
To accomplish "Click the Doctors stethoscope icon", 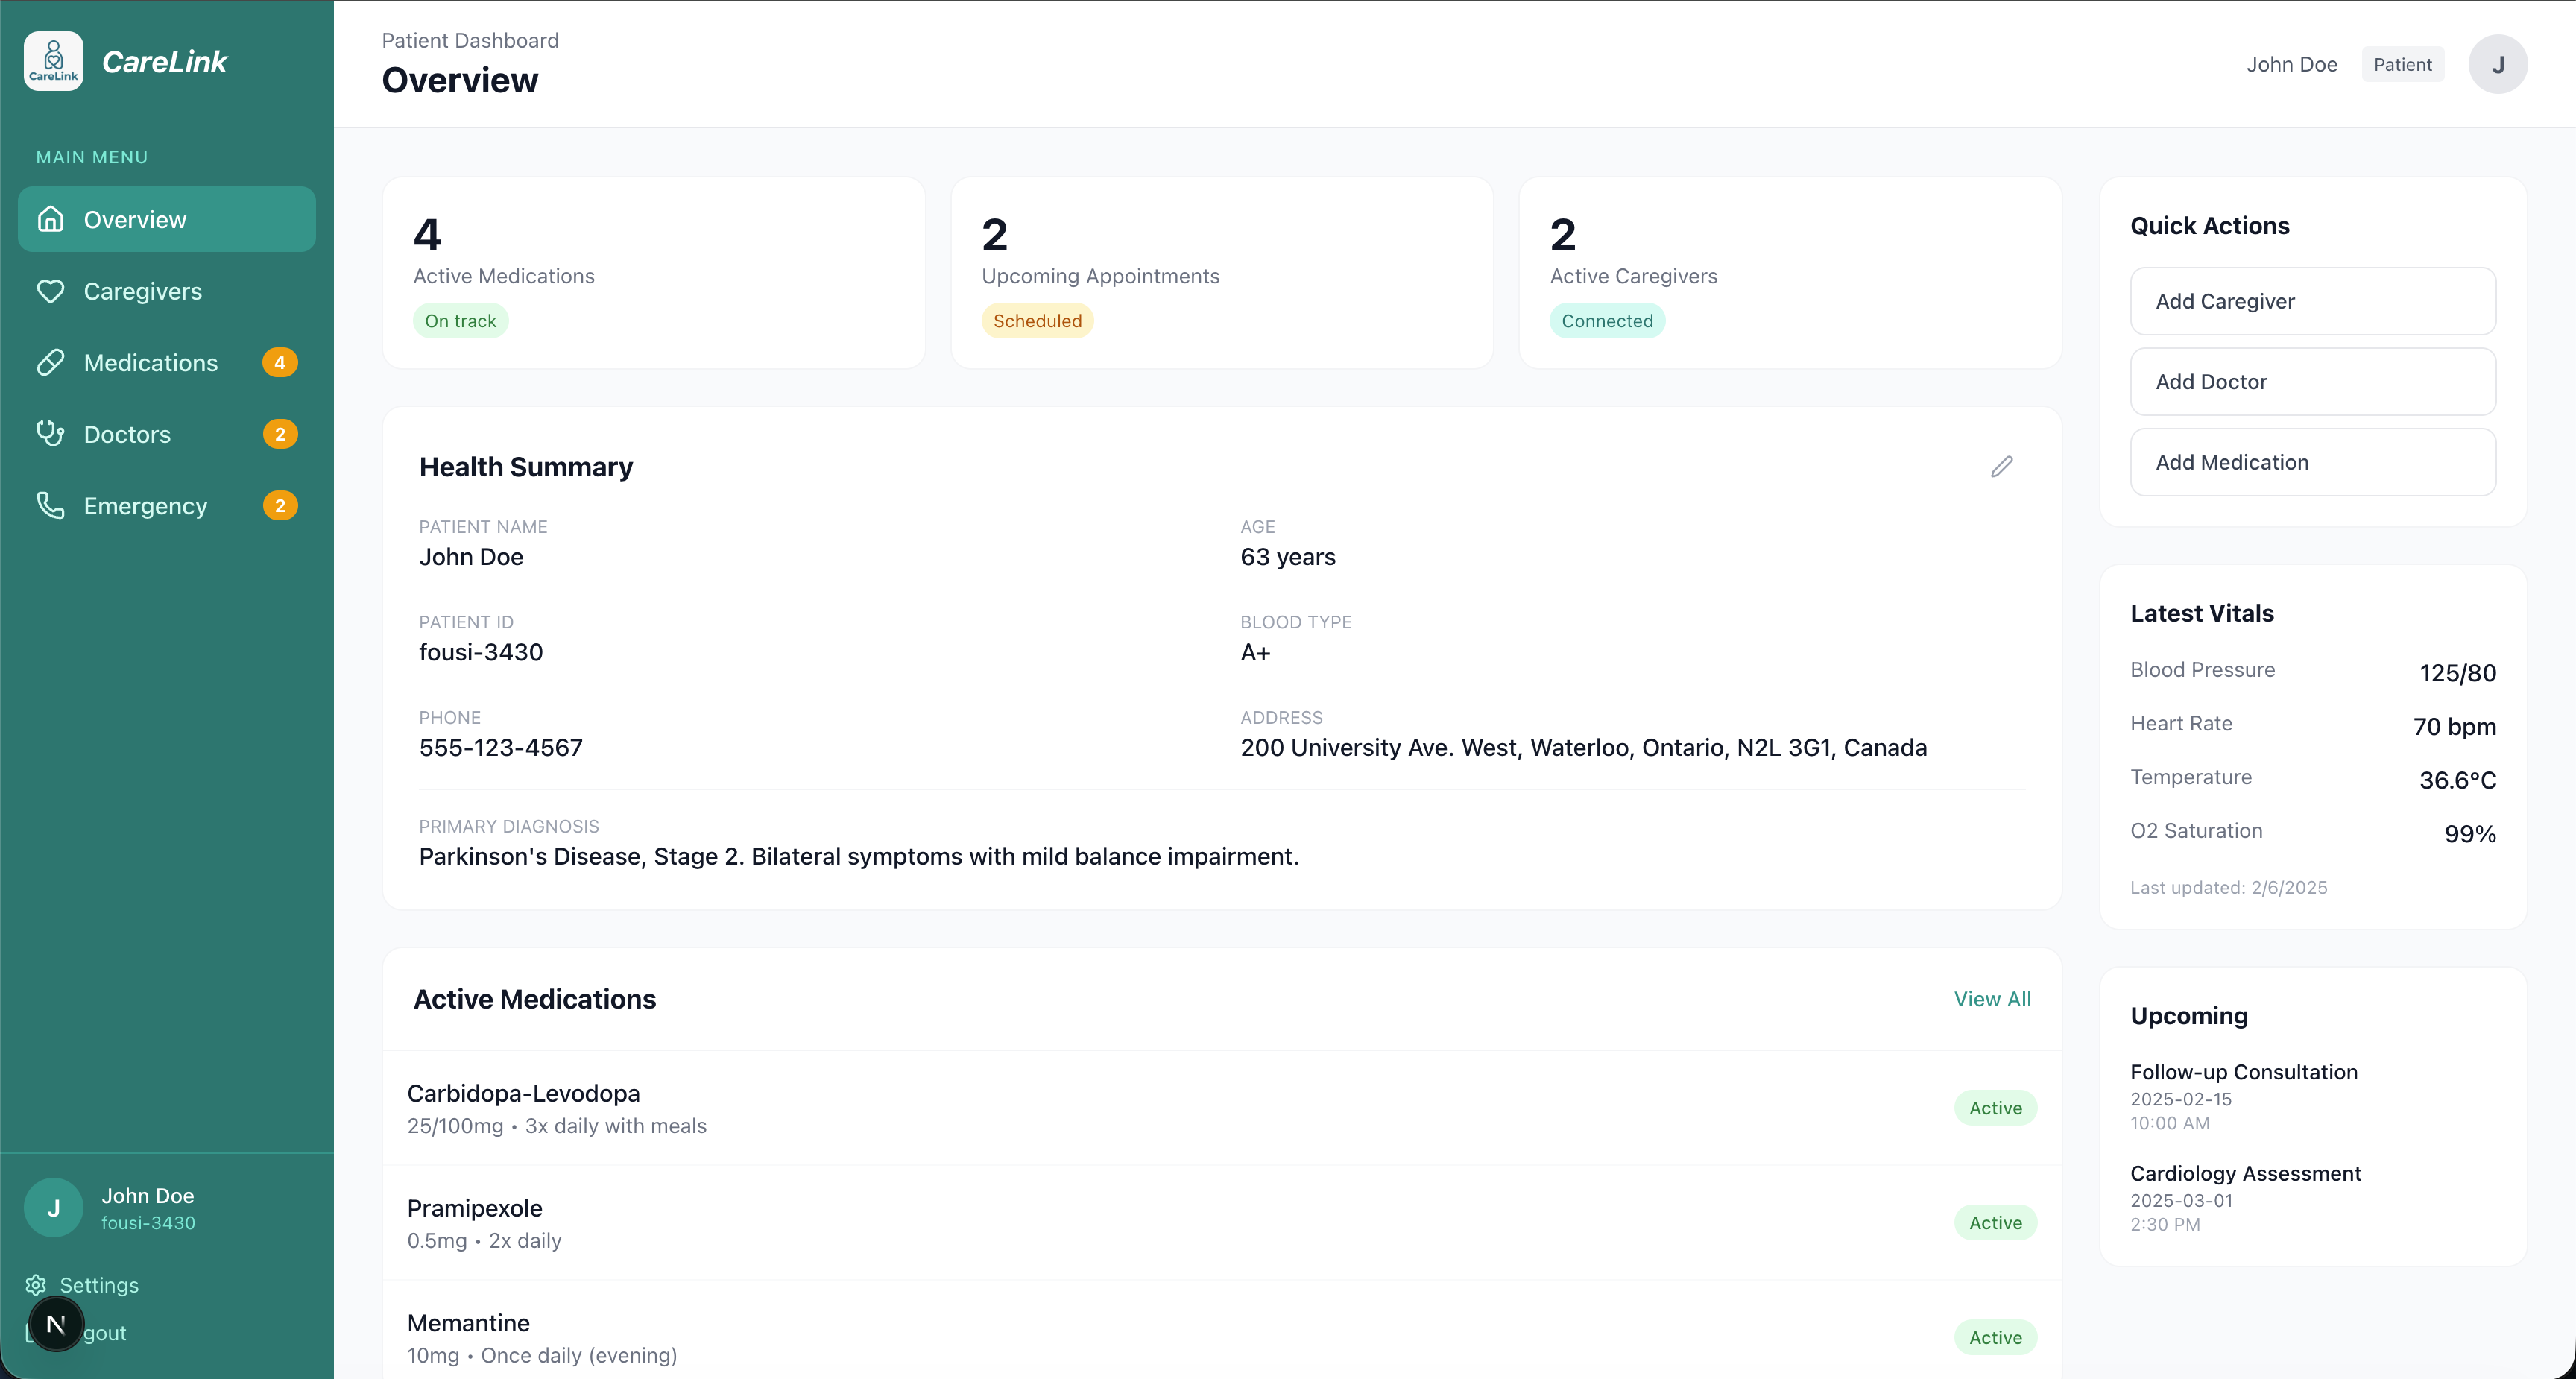I will click(51, 434).
